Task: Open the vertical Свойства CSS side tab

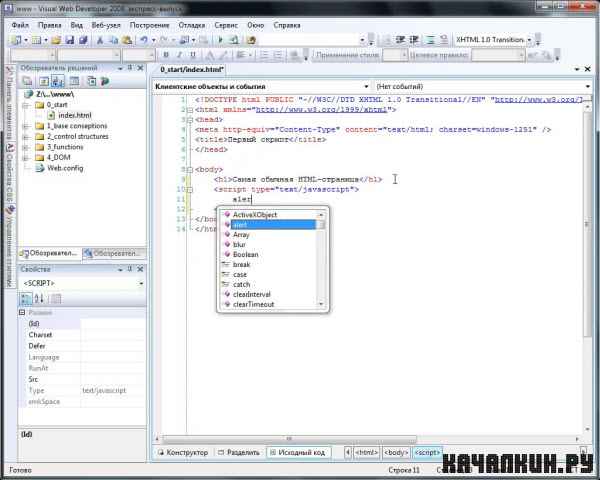Action: click(10, 173)
